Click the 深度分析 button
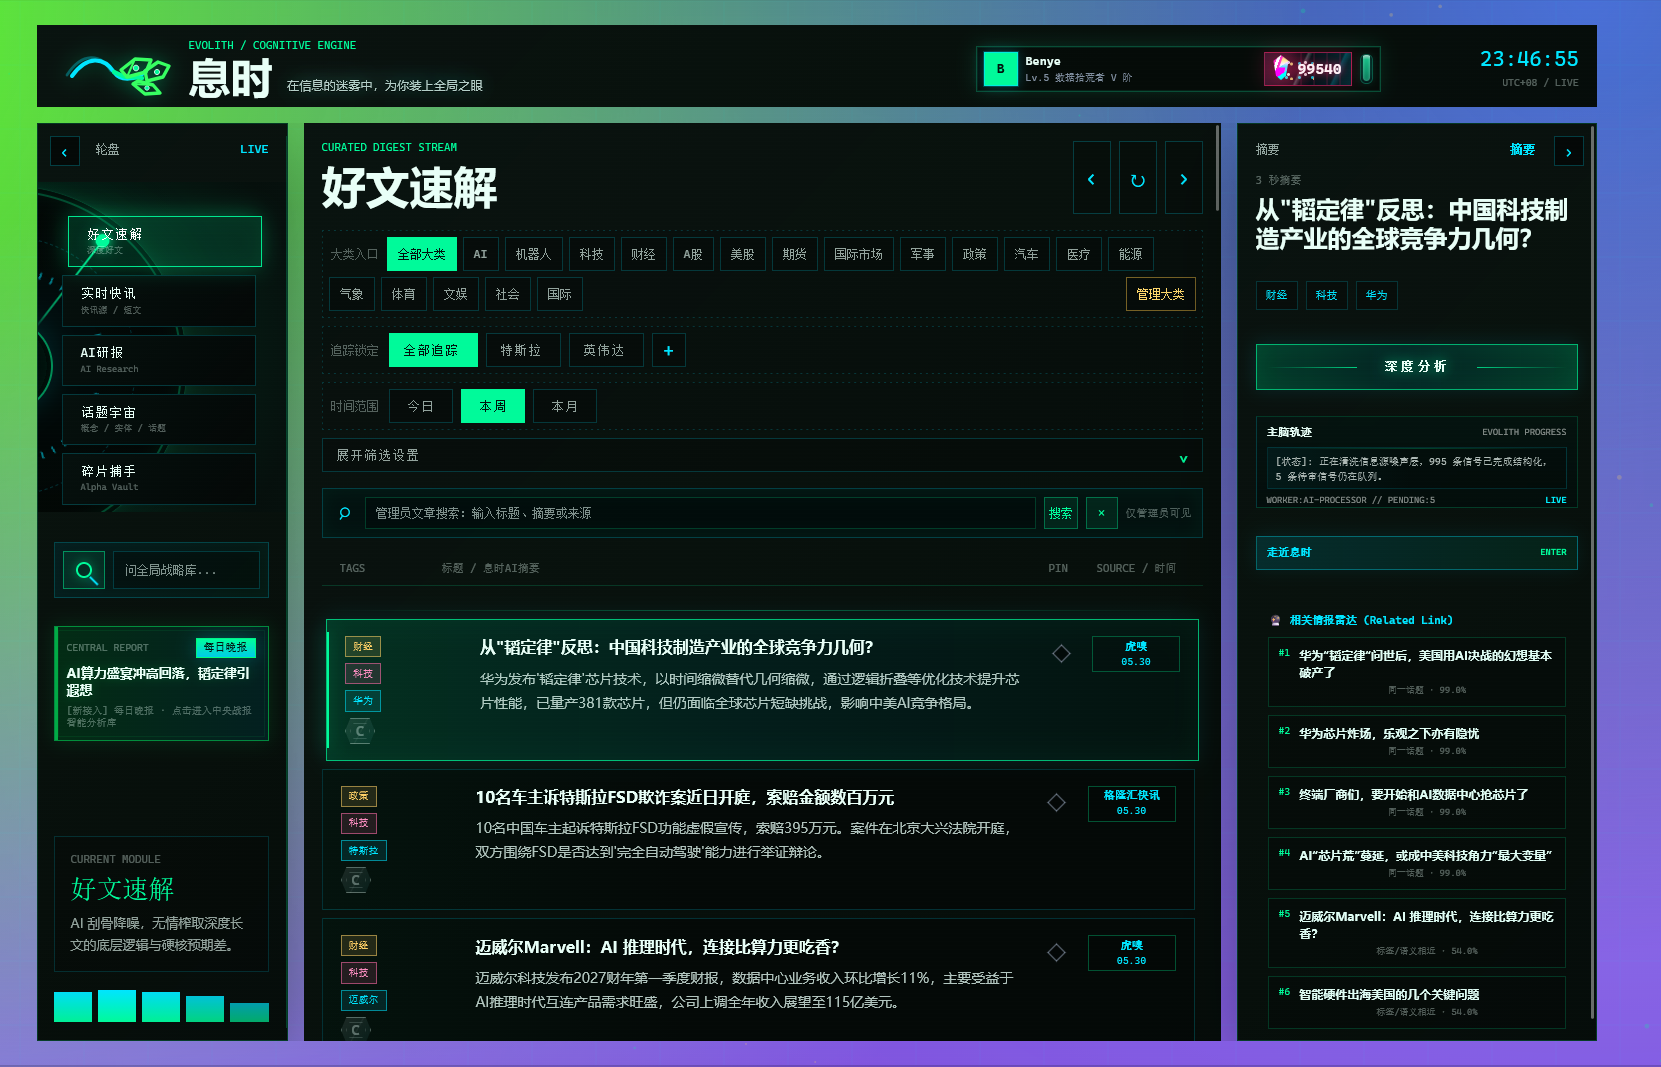The height and width of the screenshot is (1067, 1661). point(1416,367)
